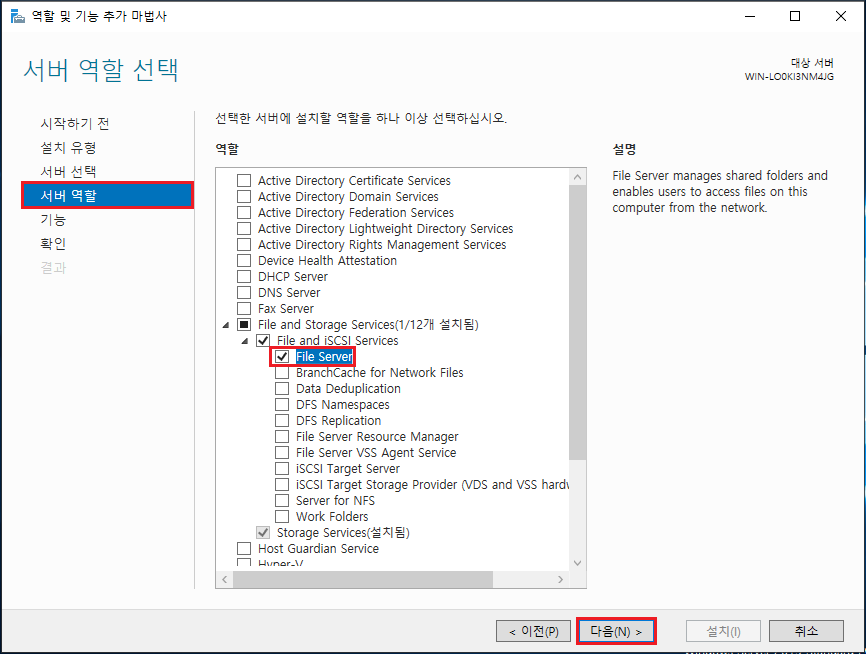The height and width of the screenshot is (654, 866).
Task: Navigate to the 기능 step
Action: (x=53, y=219)
